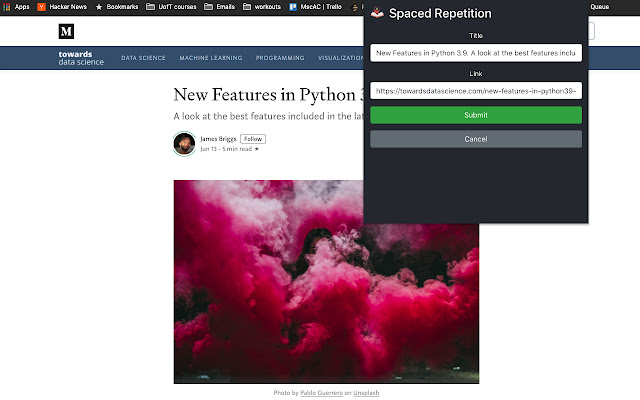Image resolution: width=640 pixels, height=400 pixels.
Task: Expand the Bookmarks folder
Action: [x=120, y=6]
